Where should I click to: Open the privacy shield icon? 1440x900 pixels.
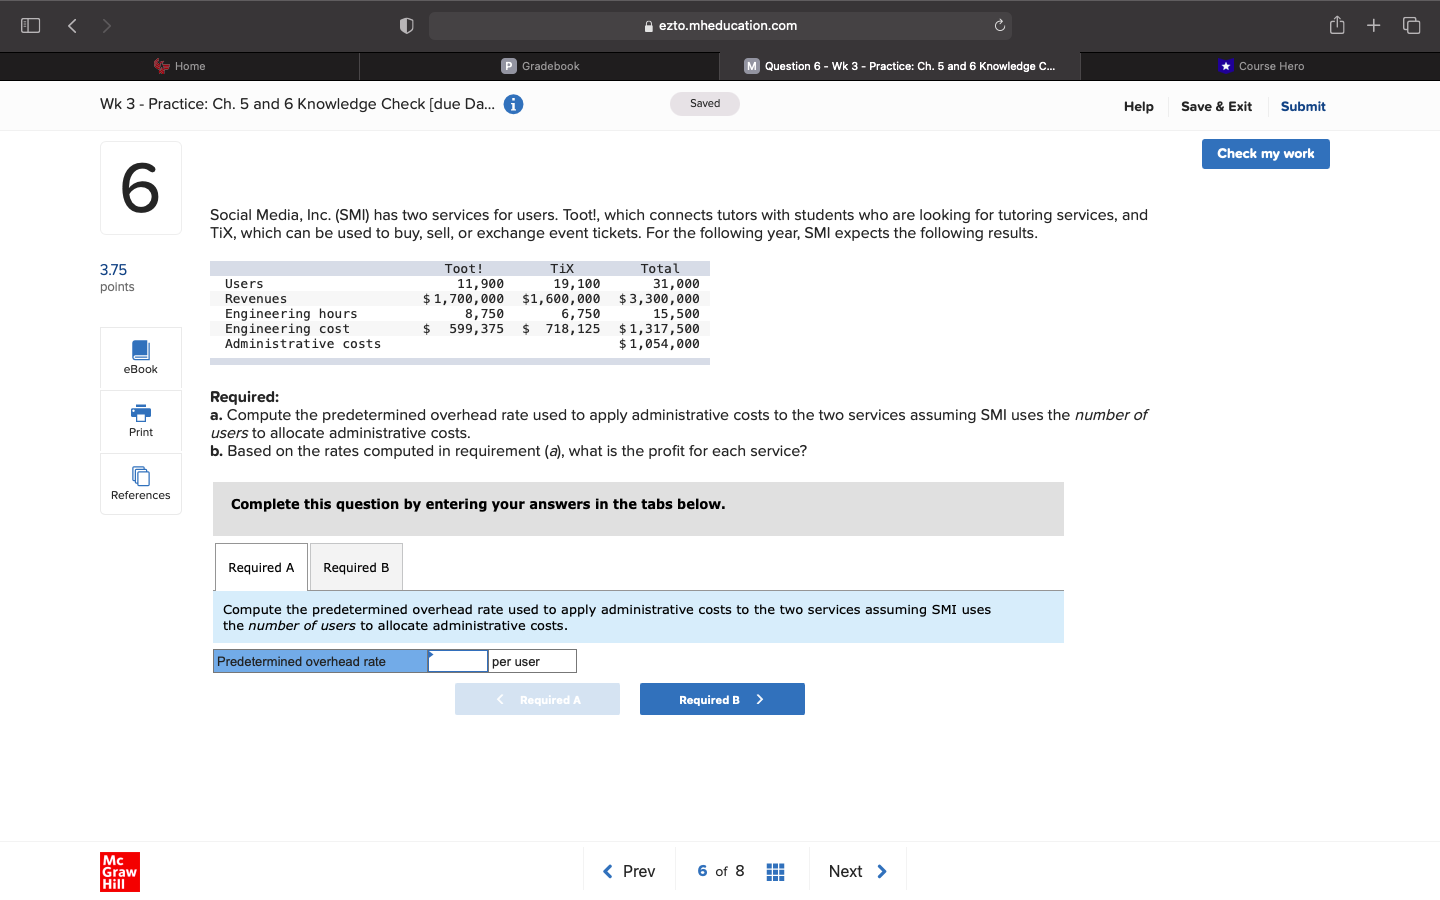(406, 26)
